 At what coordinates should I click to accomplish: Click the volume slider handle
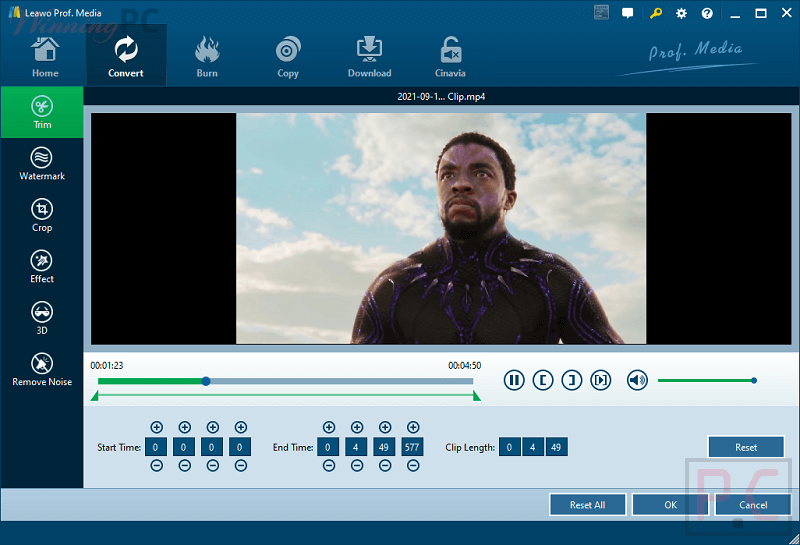pyautogui.click(x=754, y=380)
